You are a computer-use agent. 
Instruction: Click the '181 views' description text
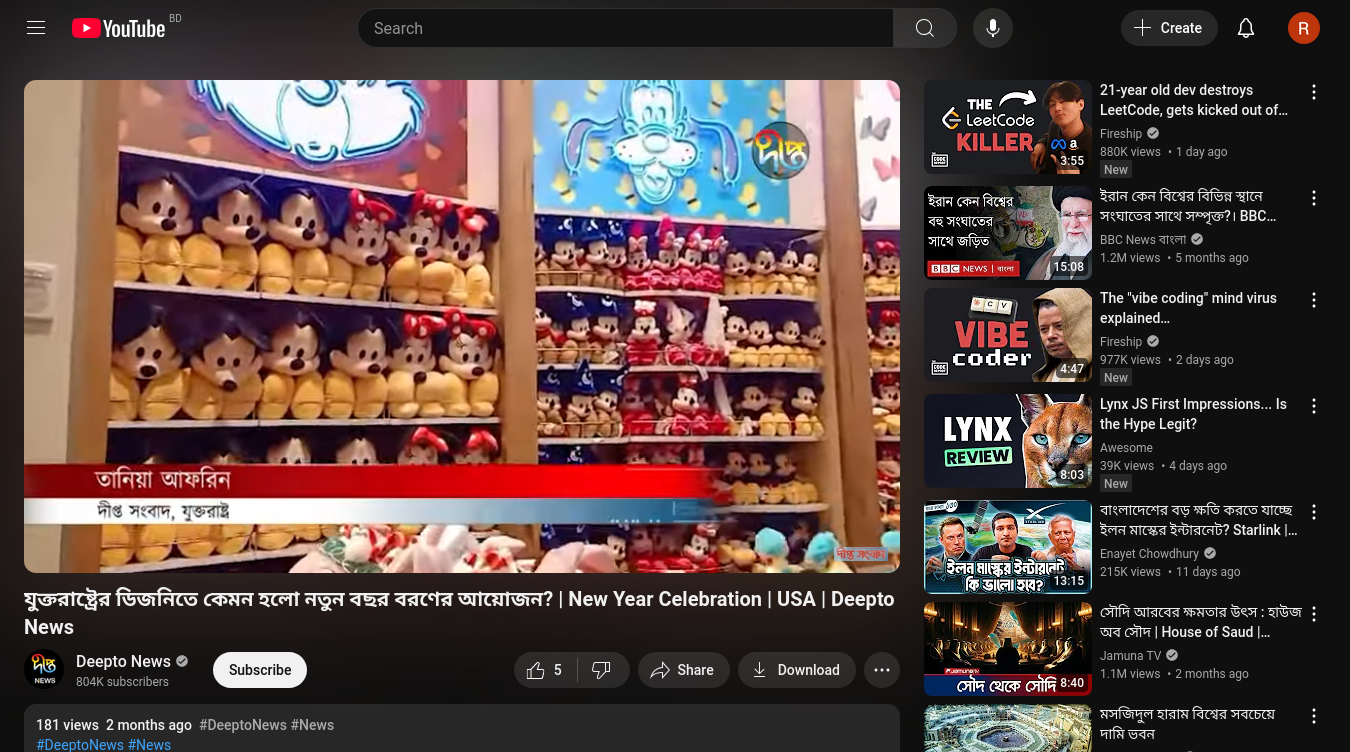(x=67, y=725)
